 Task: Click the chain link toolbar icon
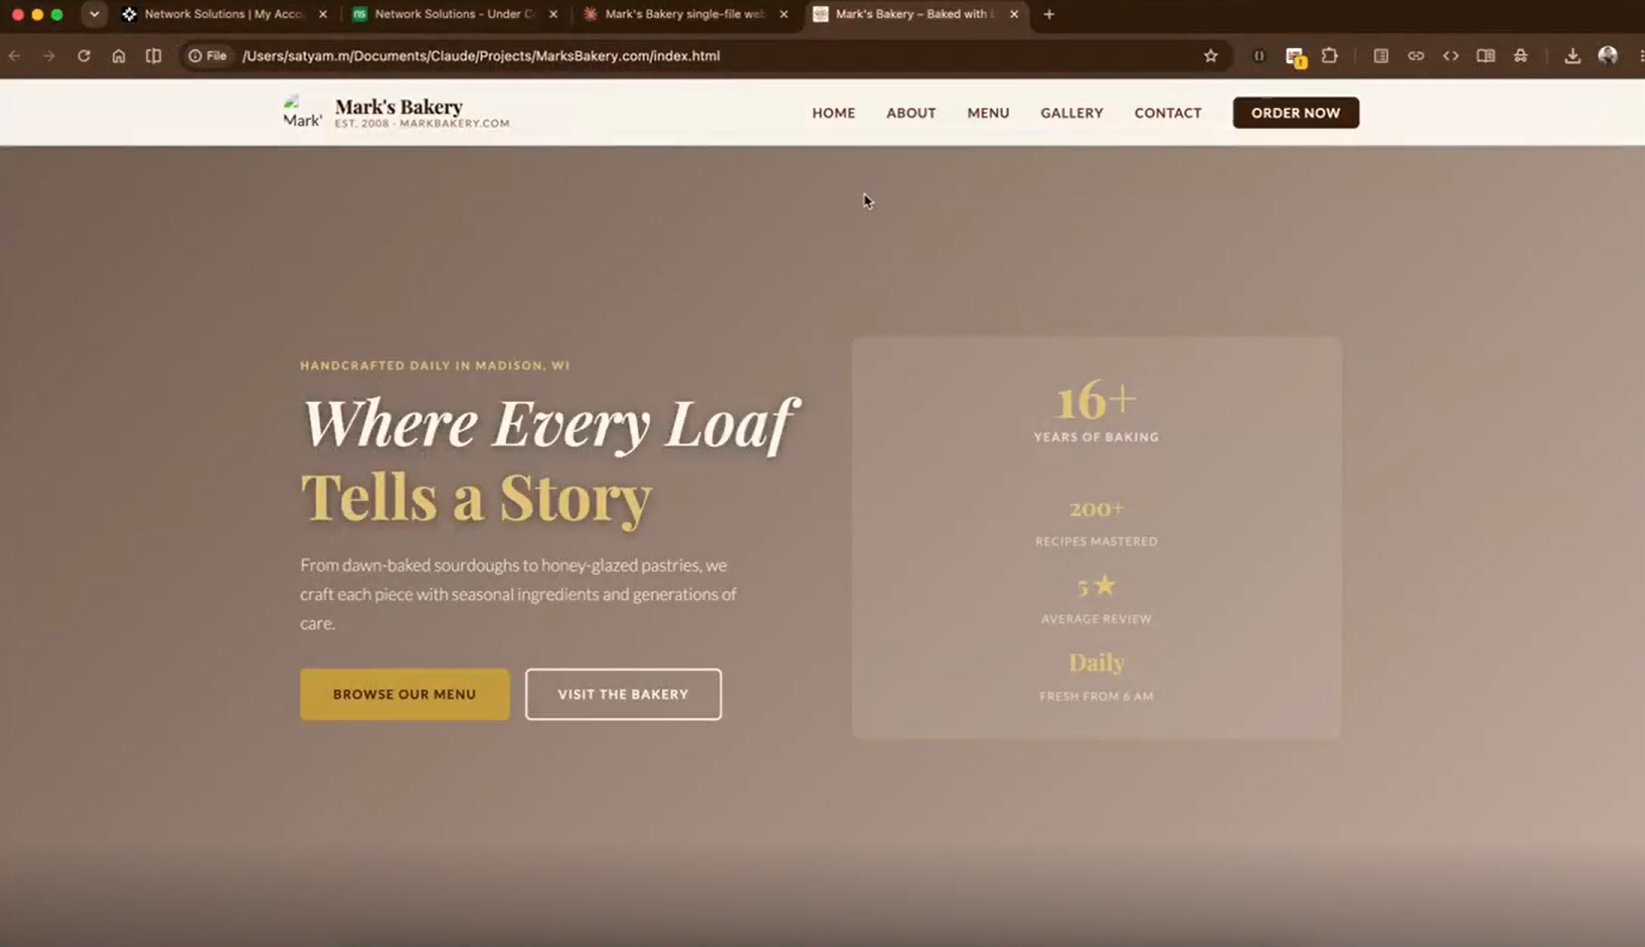tap(1416, 56)
